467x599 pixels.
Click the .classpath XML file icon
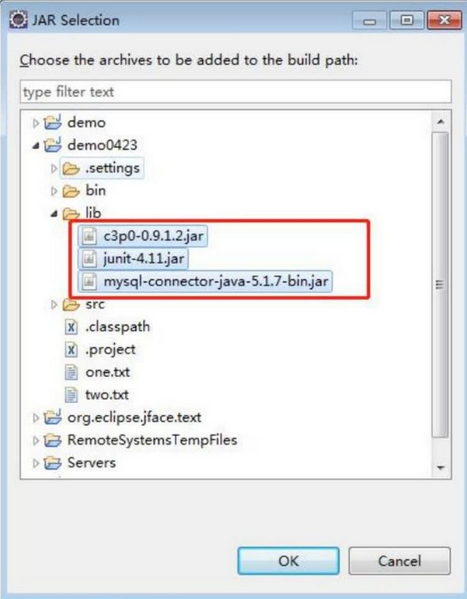pyautogui.click(x=71, y=327)
